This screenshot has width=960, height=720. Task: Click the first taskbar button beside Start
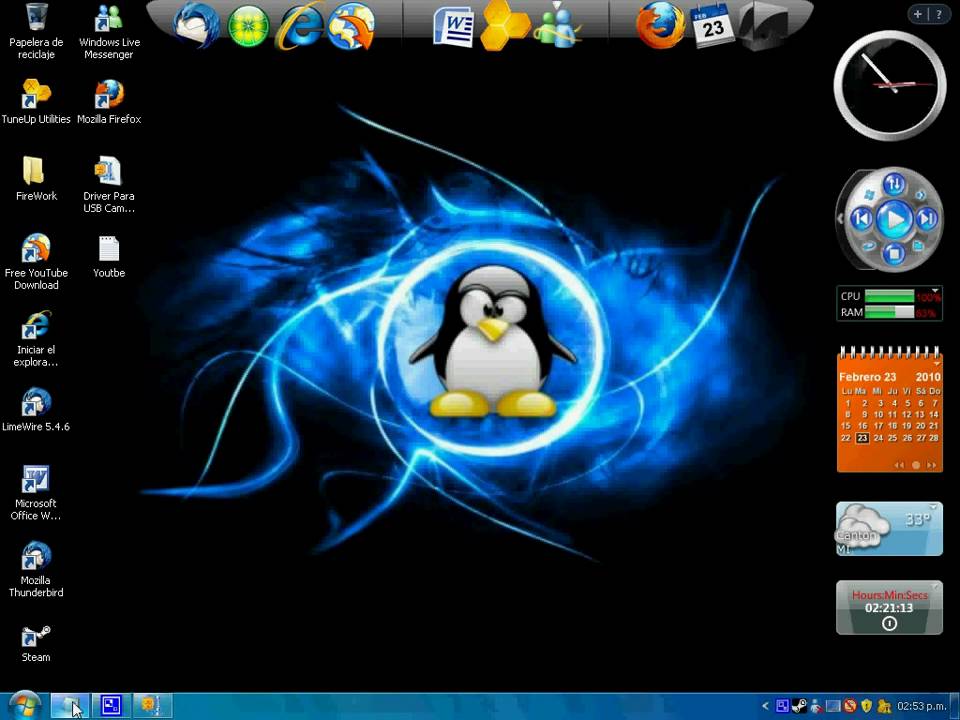[70, 706]
